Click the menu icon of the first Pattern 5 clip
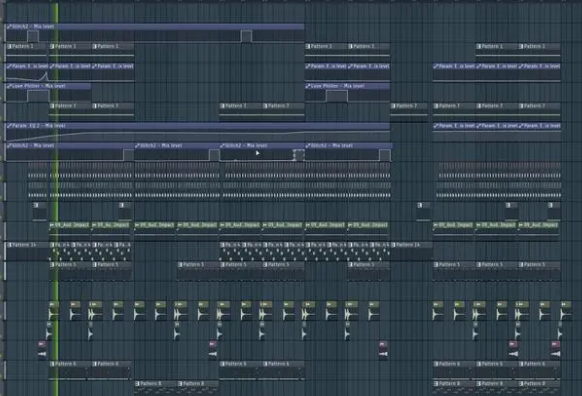582x396 pixels. click(x=52, y=265)
